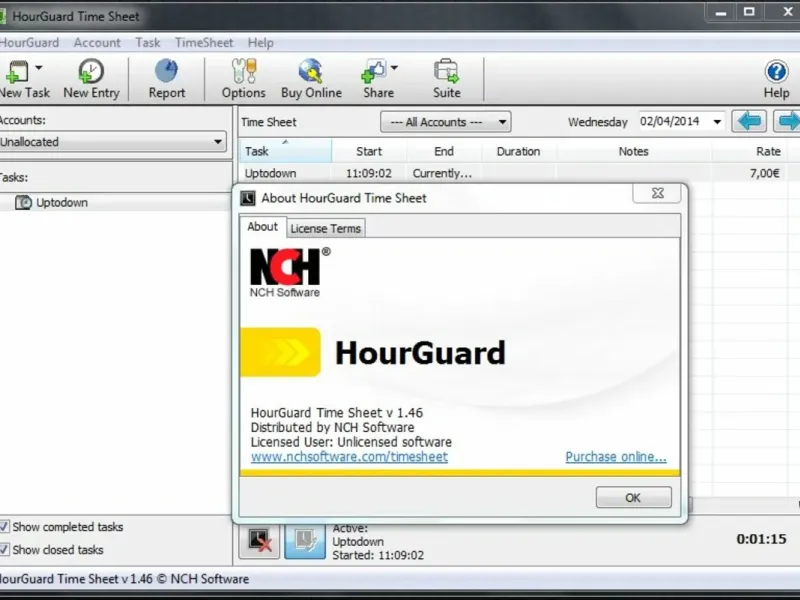The image size is (800, 600).
Task: Click the Currently... end time cell
Action: pos(442,173)
